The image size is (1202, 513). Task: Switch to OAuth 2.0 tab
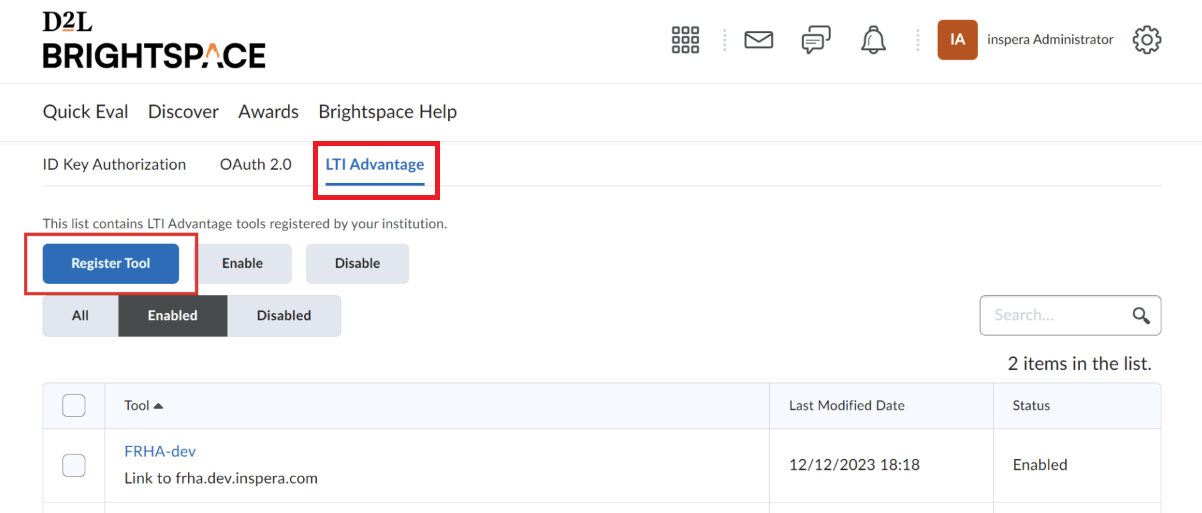coord(256,164)
